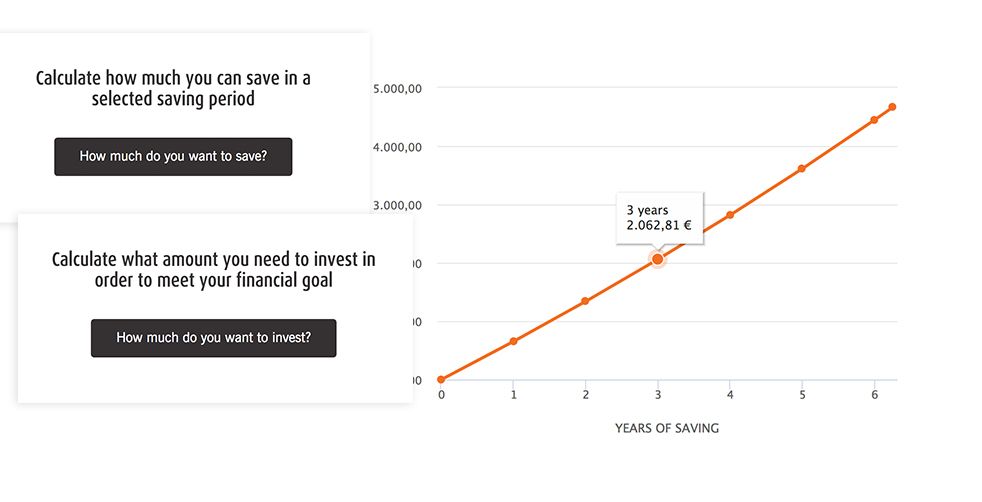
Task: Click the "How much do you want to save?" button
Action: click(173, 157)
